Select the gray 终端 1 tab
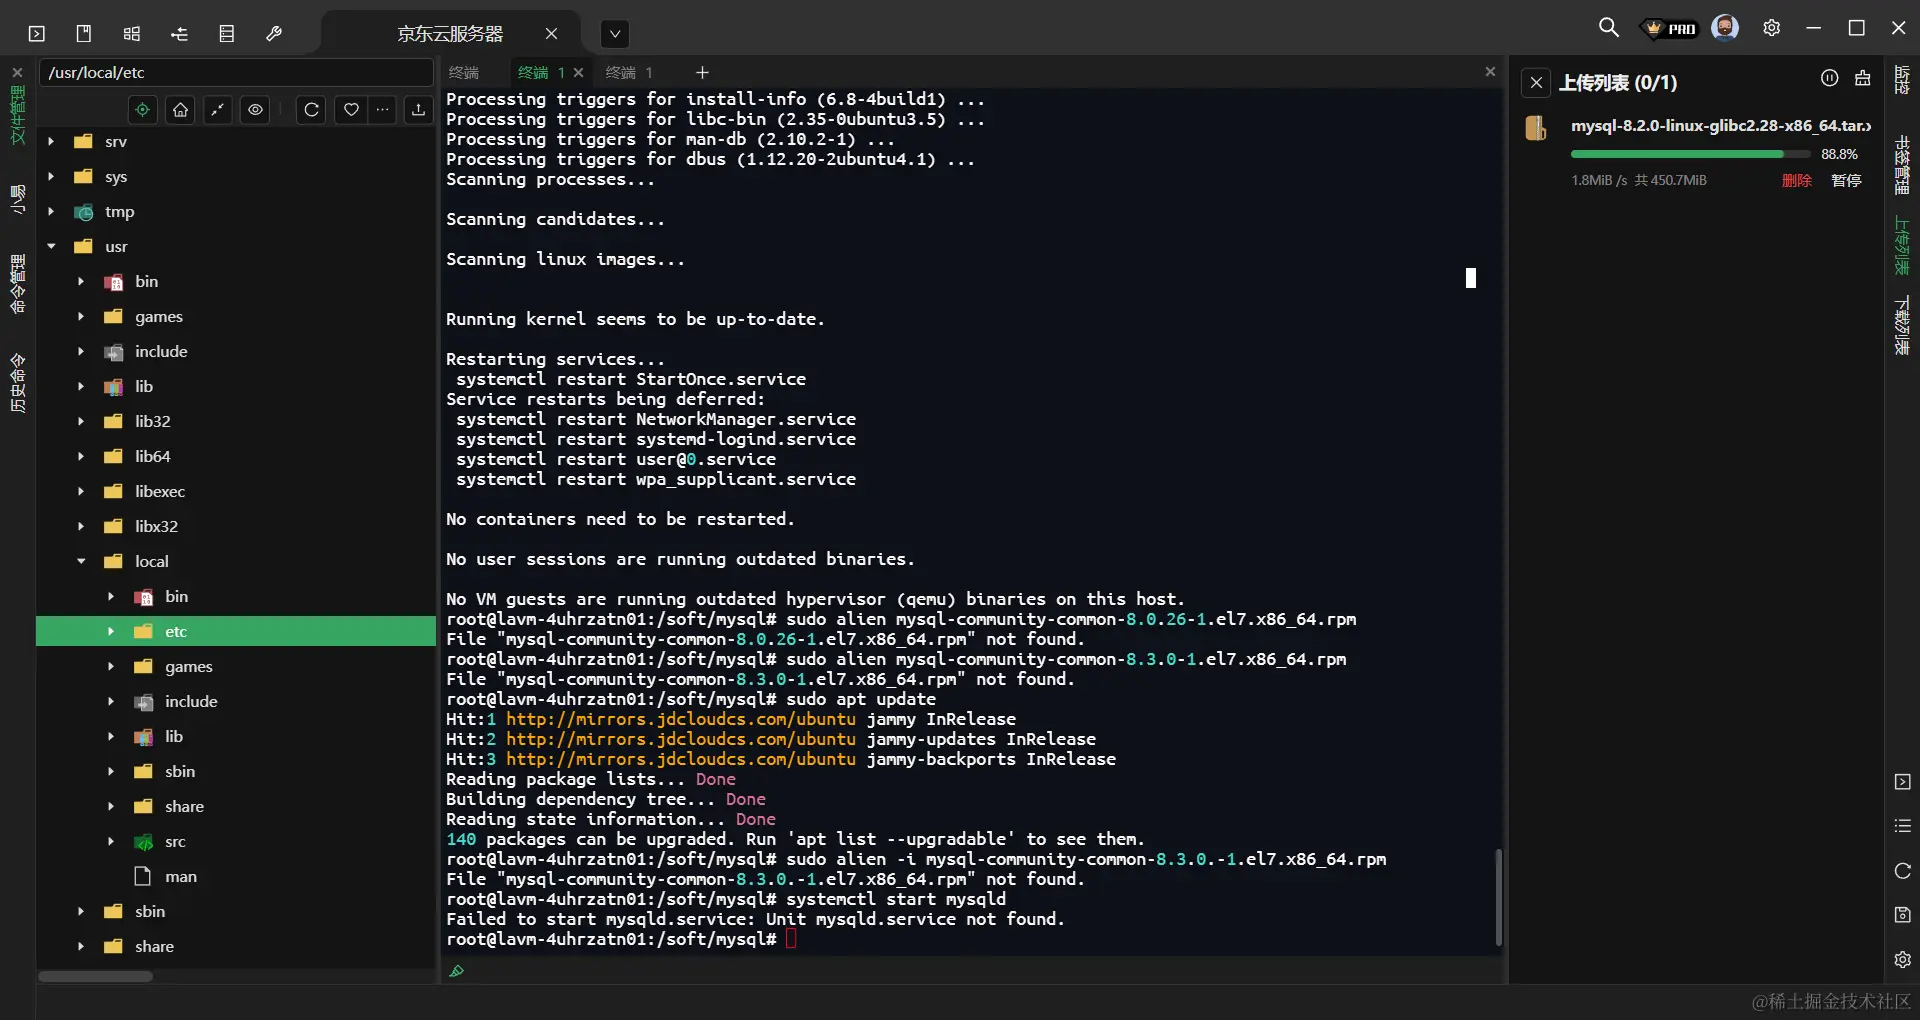1920x1020 pixels. pos(629,73)
